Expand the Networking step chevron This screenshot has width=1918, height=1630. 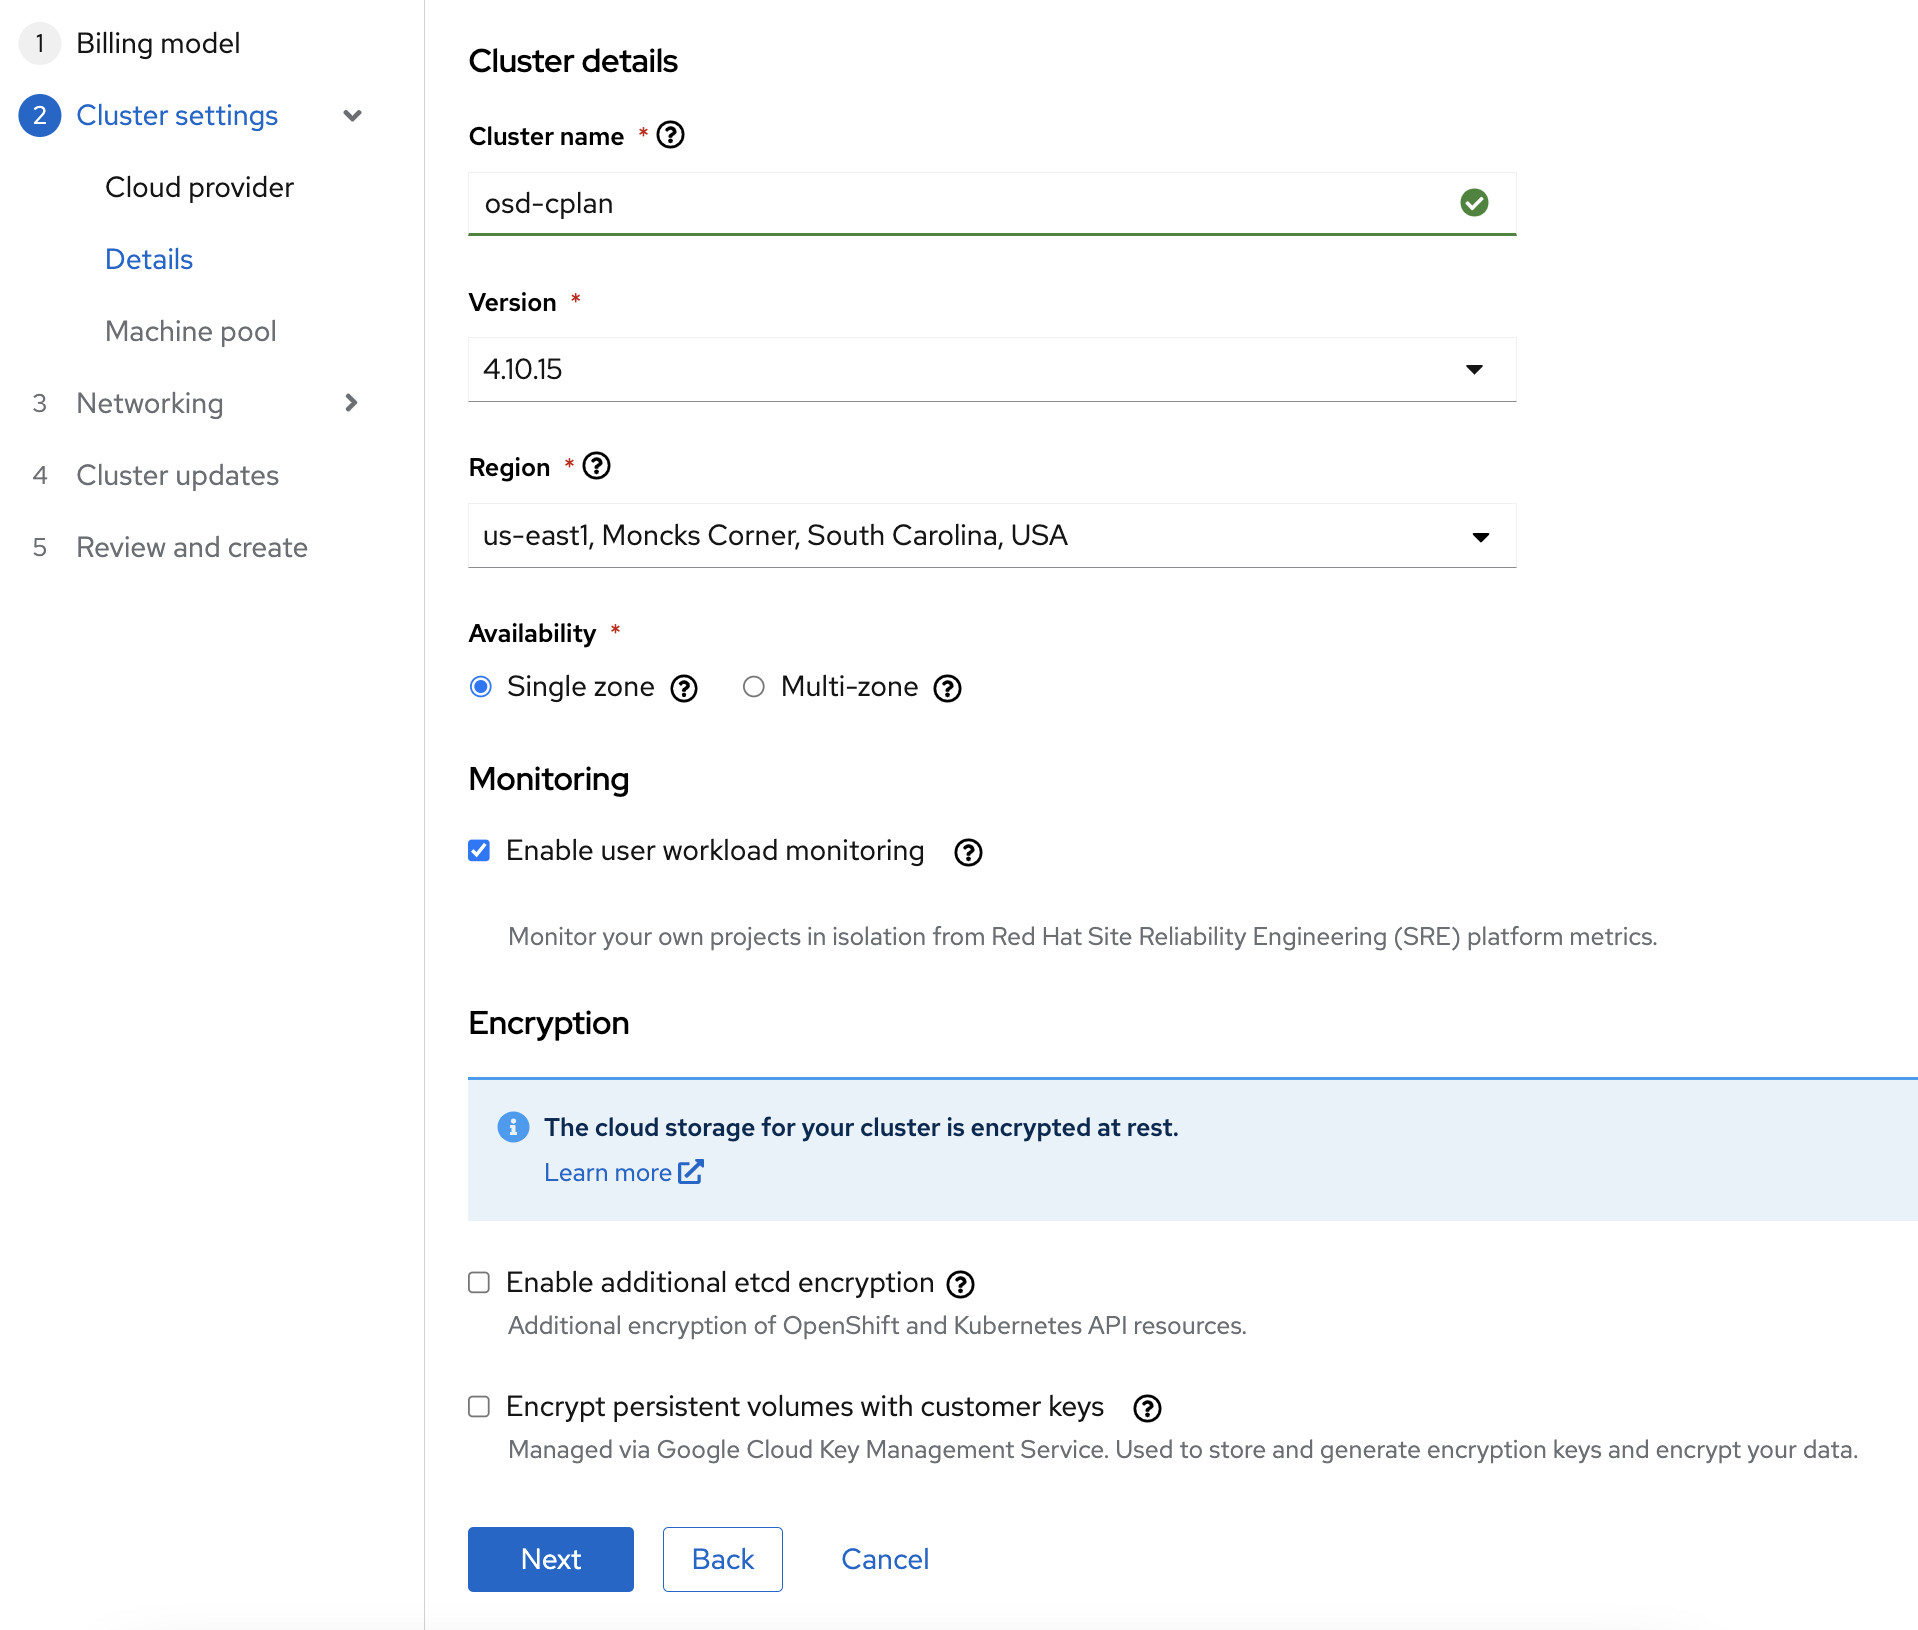point(351,403)
